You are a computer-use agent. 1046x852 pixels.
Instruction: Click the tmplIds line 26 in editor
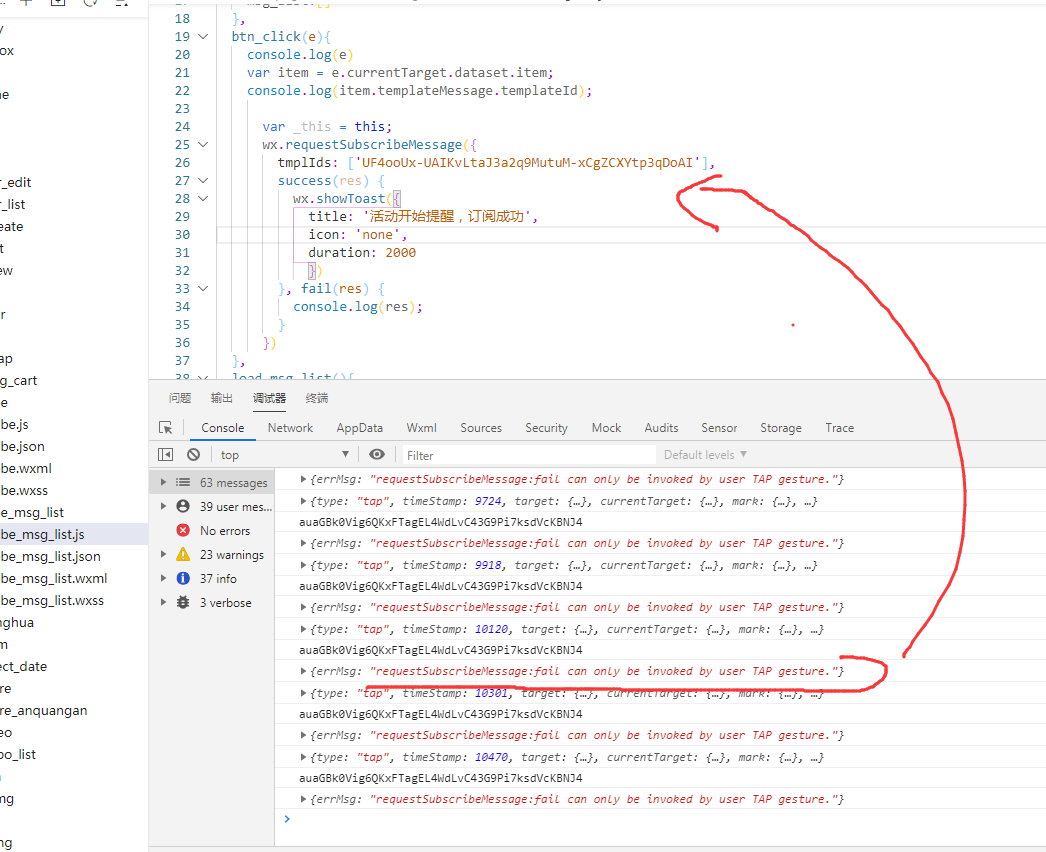pyautogui.click(x=496, y=163)
